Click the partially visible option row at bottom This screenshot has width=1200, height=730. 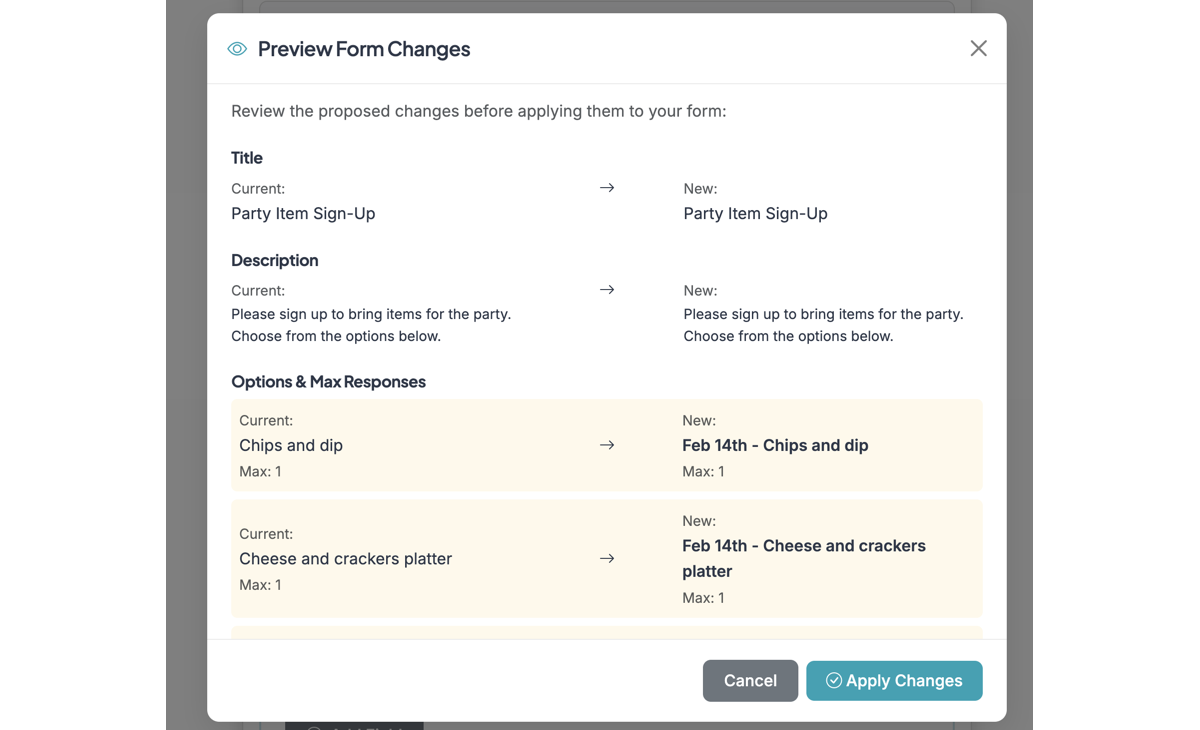click(607, 634)
